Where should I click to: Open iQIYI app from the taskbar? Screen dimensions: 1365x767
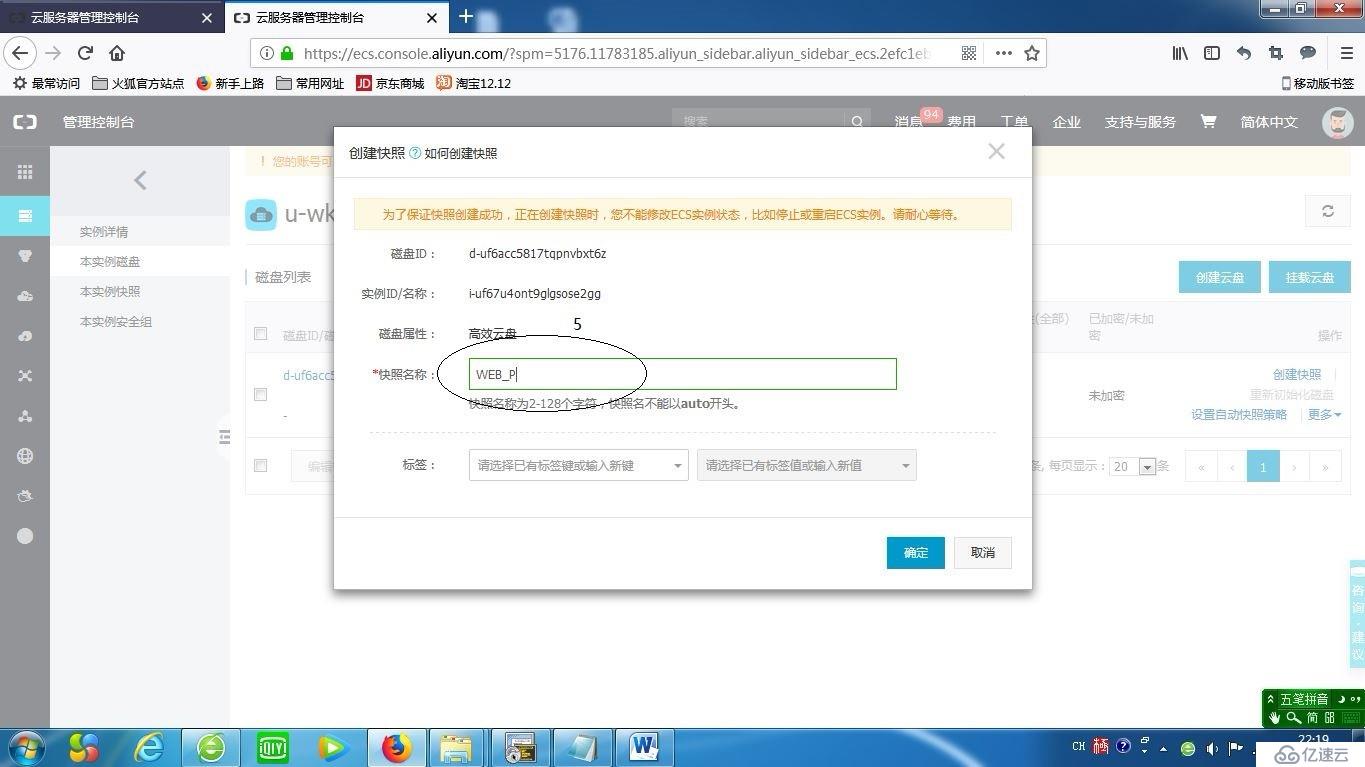(272, 748)
